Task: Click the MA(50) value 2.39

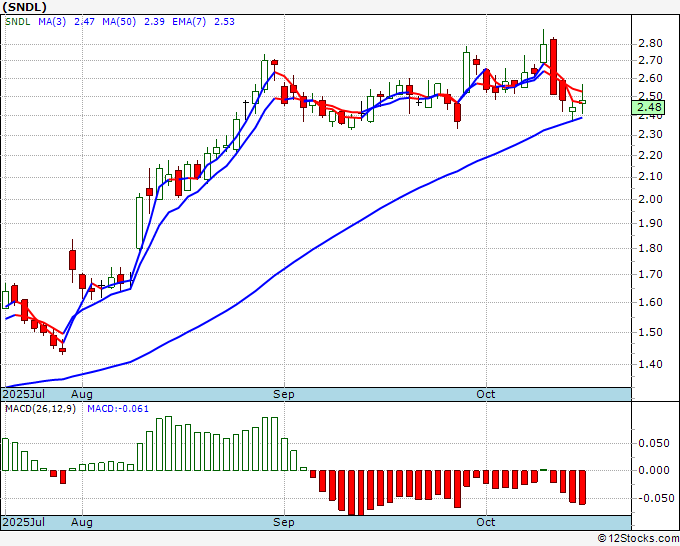Action: (x=154, y=22)
